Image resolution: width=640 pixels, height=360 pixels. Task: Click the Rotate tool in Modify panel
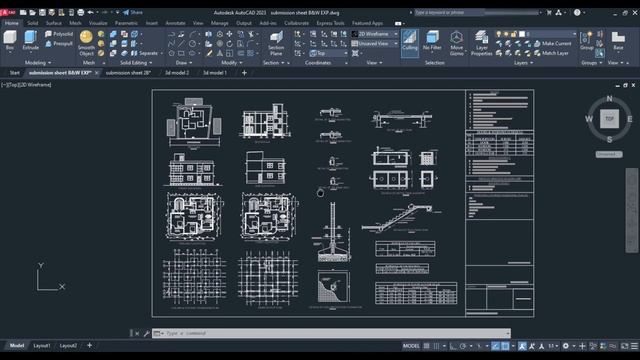point(229,44)
